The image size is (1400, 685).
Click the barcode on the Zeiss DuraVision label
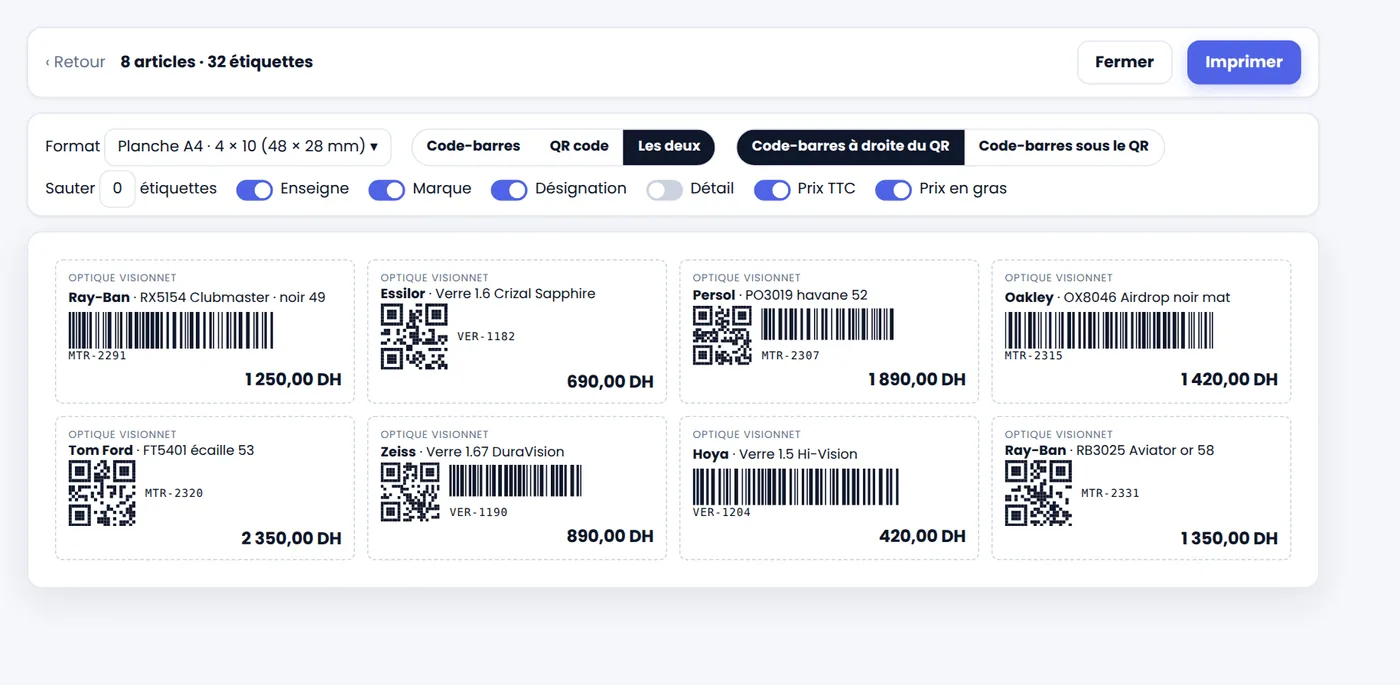point(515,481)
